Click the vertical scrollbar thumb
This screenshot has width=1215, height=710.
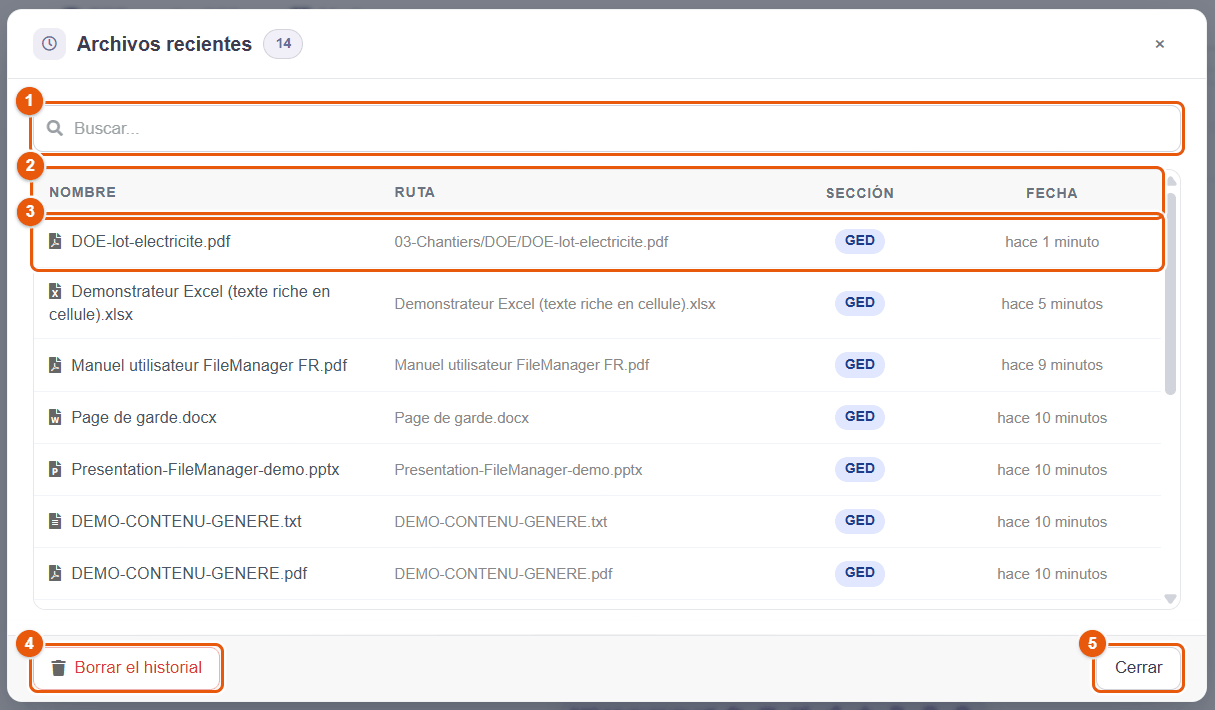coord(1171,293)
